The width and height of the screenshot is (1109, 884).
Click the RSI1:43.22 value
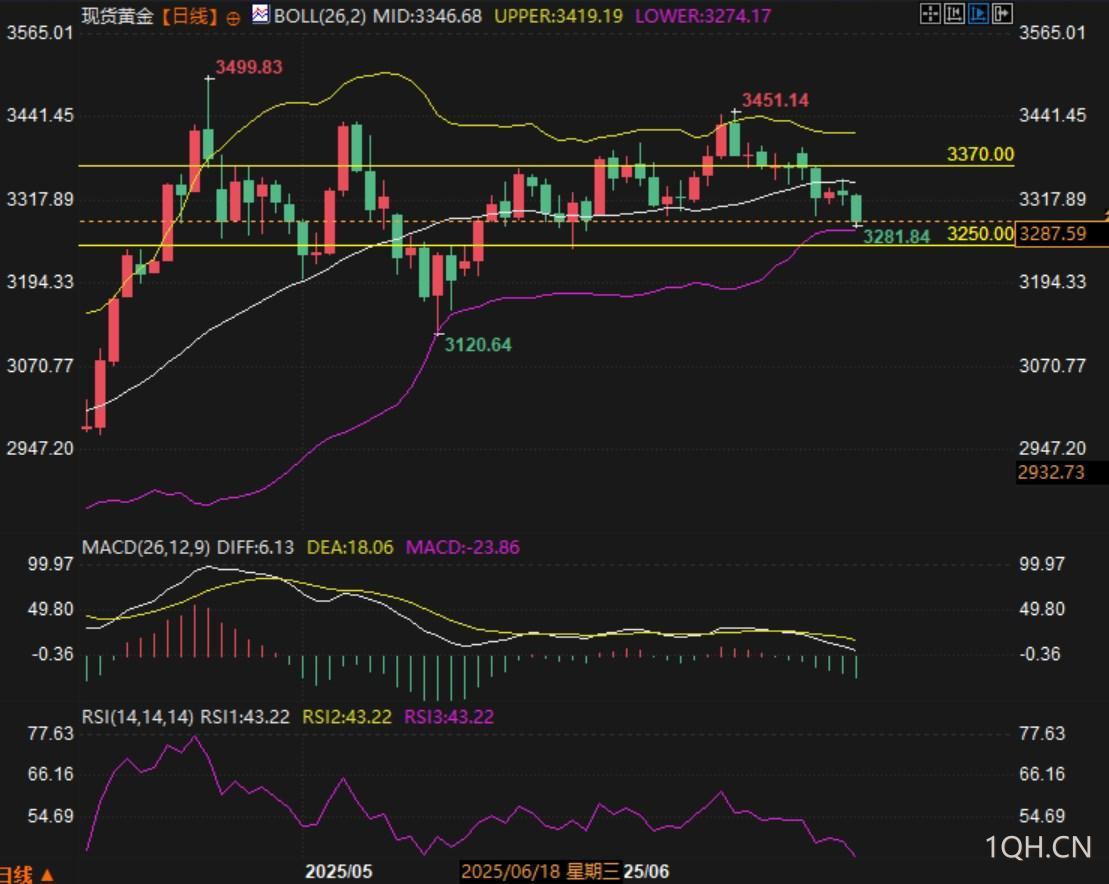pyautogui.click(x=245, y=716)
